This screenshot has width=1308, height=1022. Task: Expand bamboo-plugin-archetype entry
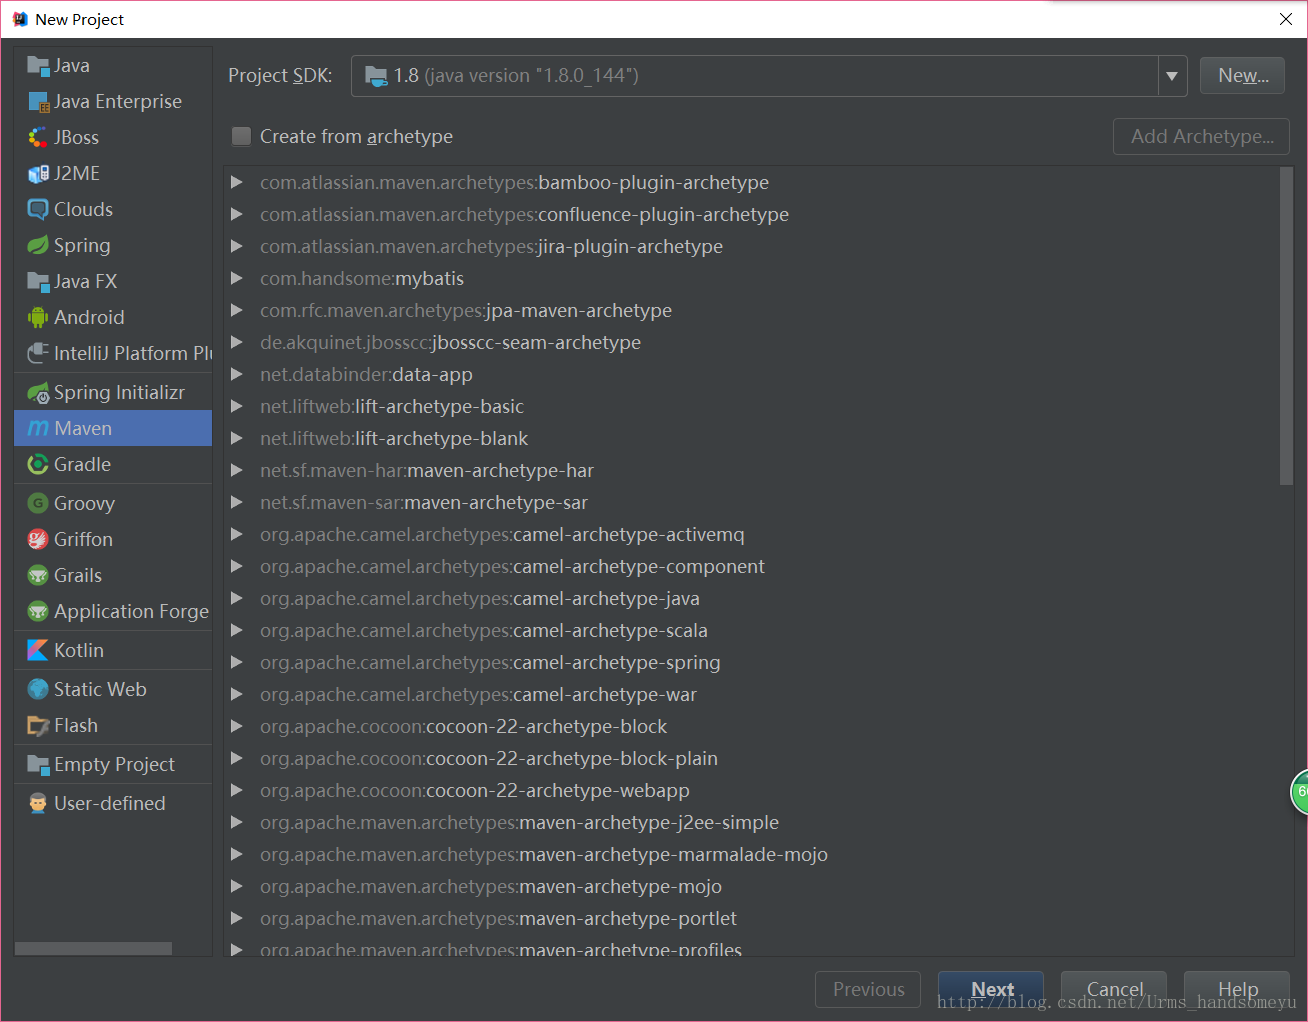[x=237, y=183]
